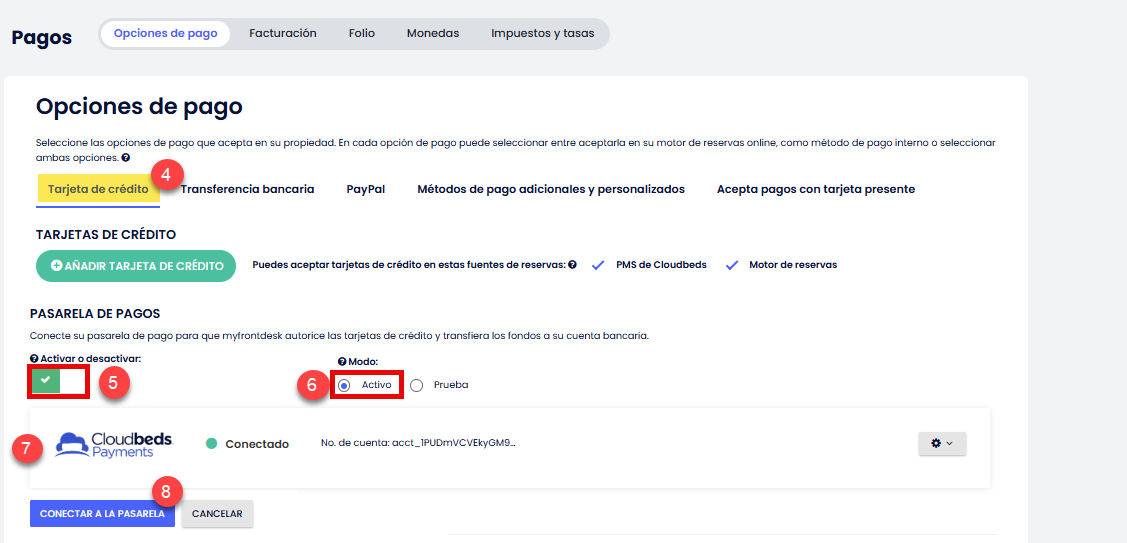Image resolution: width=1127 pixels, height=543 pixels.
Task: Switch to the Facturación tab
Action: 282,33
